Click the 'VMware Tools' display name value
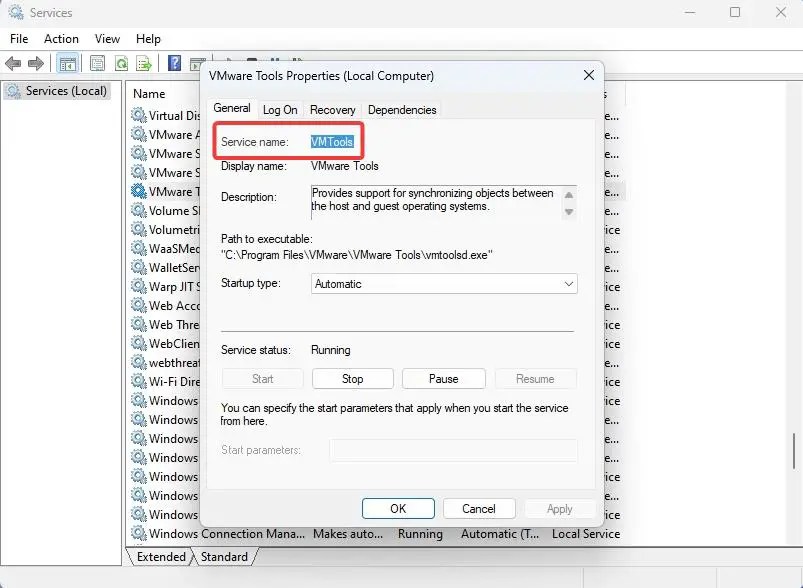Viewport: 803px width, 588px height. click(x=345, y=166)
